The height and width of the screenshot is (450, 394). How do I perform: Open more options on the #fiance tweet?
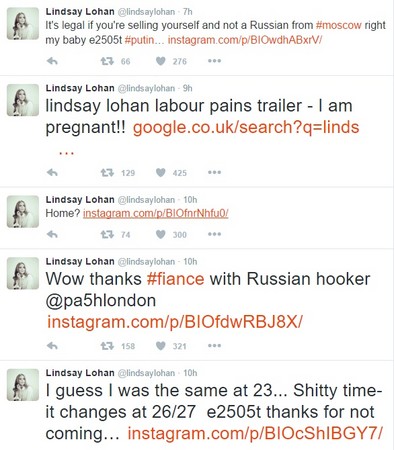point(214,346)
